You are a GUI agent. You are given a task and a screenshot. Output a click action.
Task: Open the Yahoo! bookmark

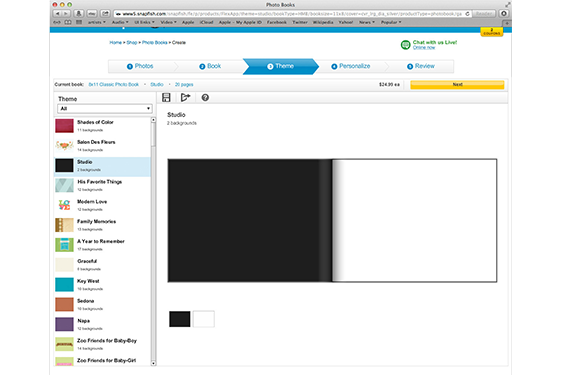click(346, 22)
